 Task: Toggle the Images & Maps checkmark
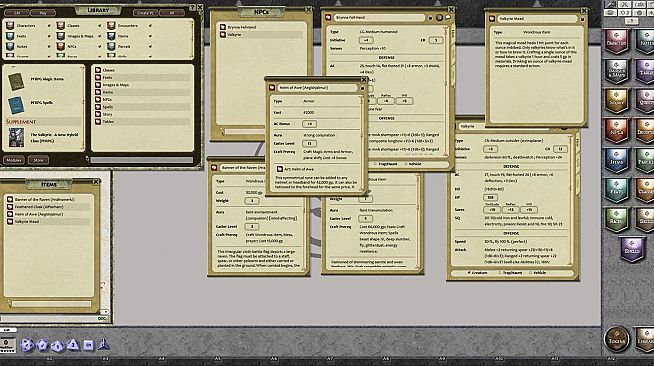click(100, 36)
